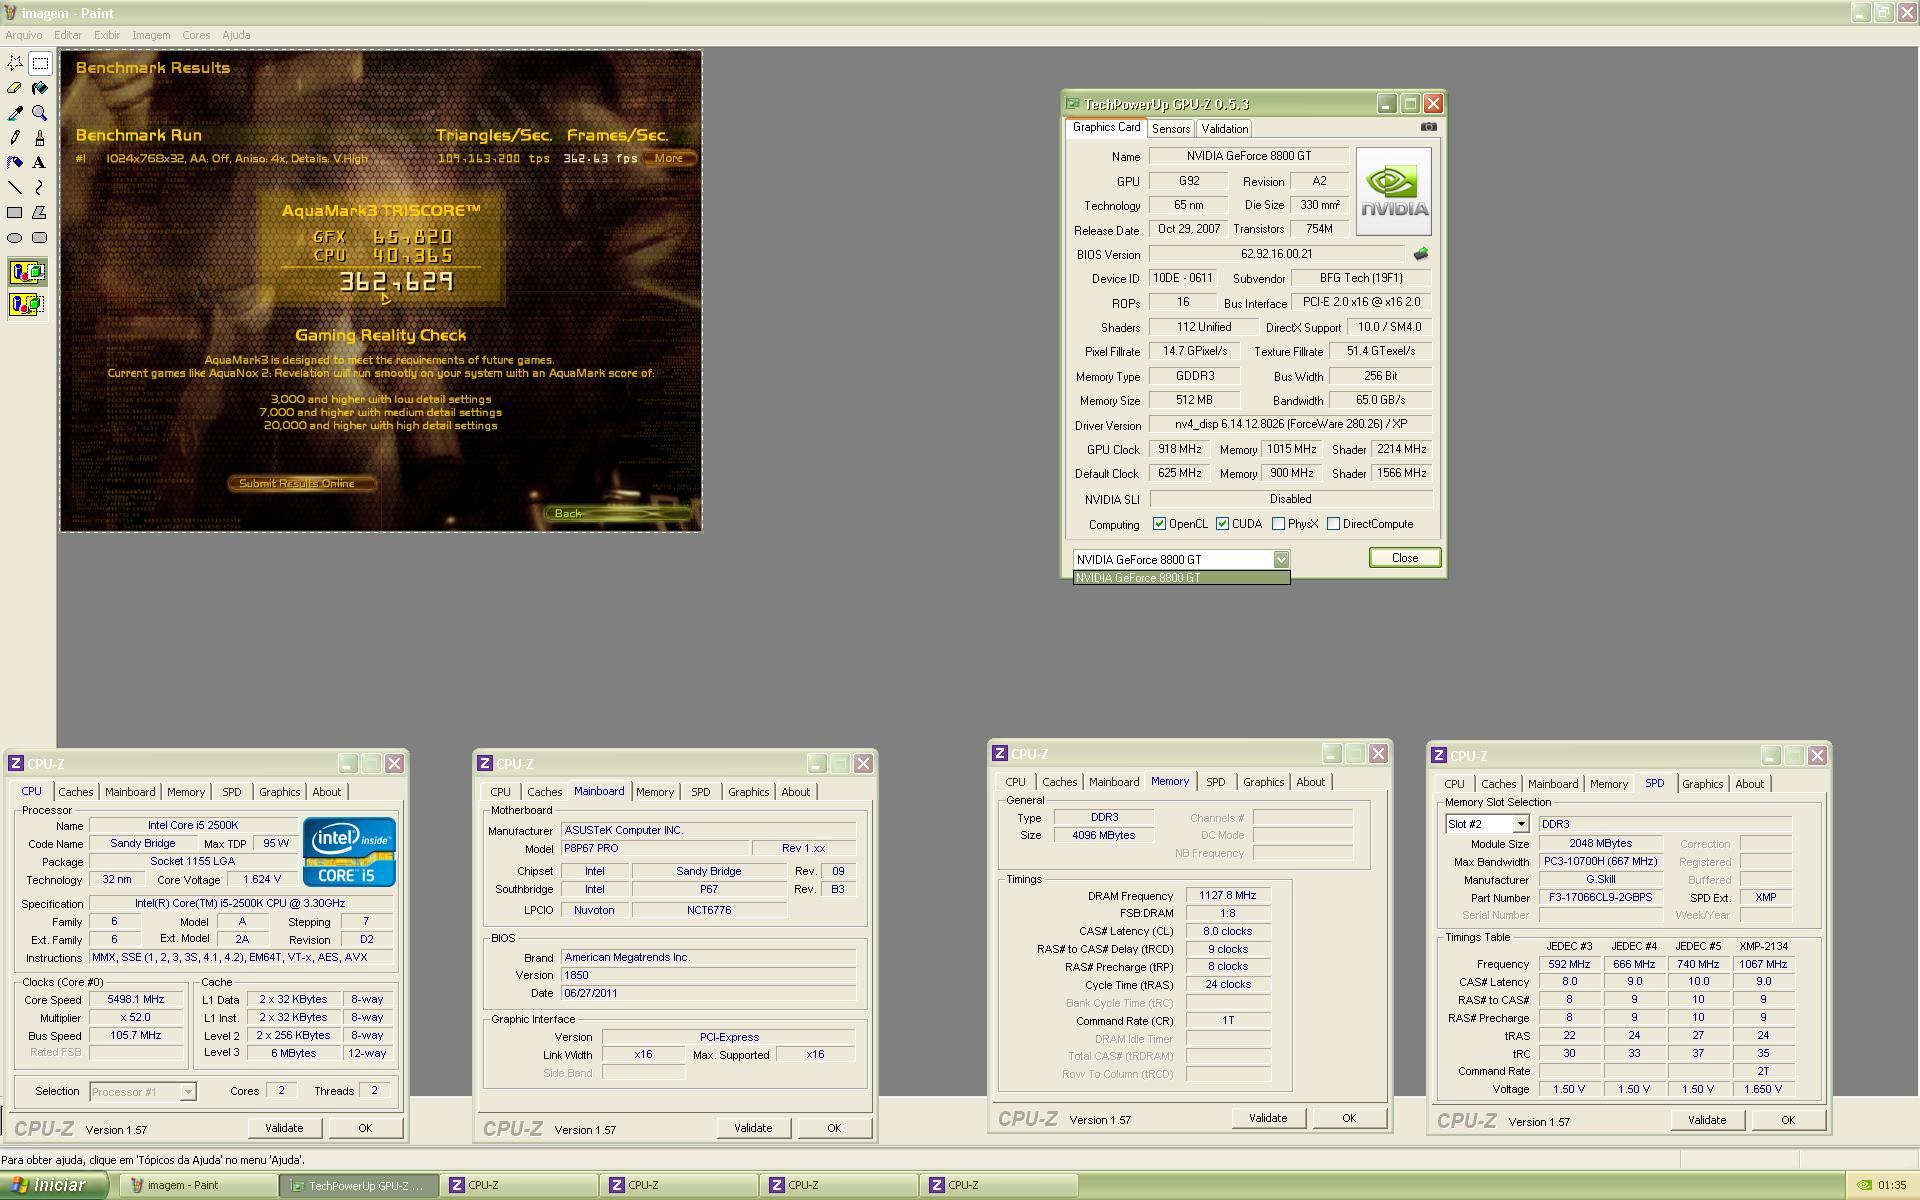Select the Polygon shape tool
This screenshot has height=1200, width=1920.
(40, 213)
